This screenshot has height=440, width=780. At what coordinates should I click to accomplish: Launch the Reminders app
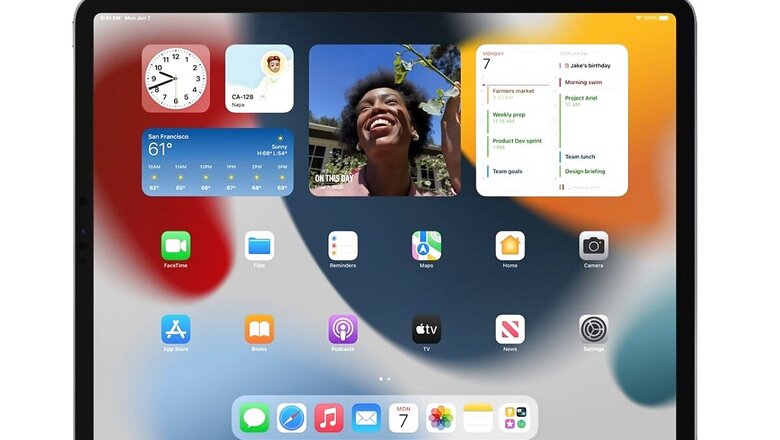coord(343,246)
